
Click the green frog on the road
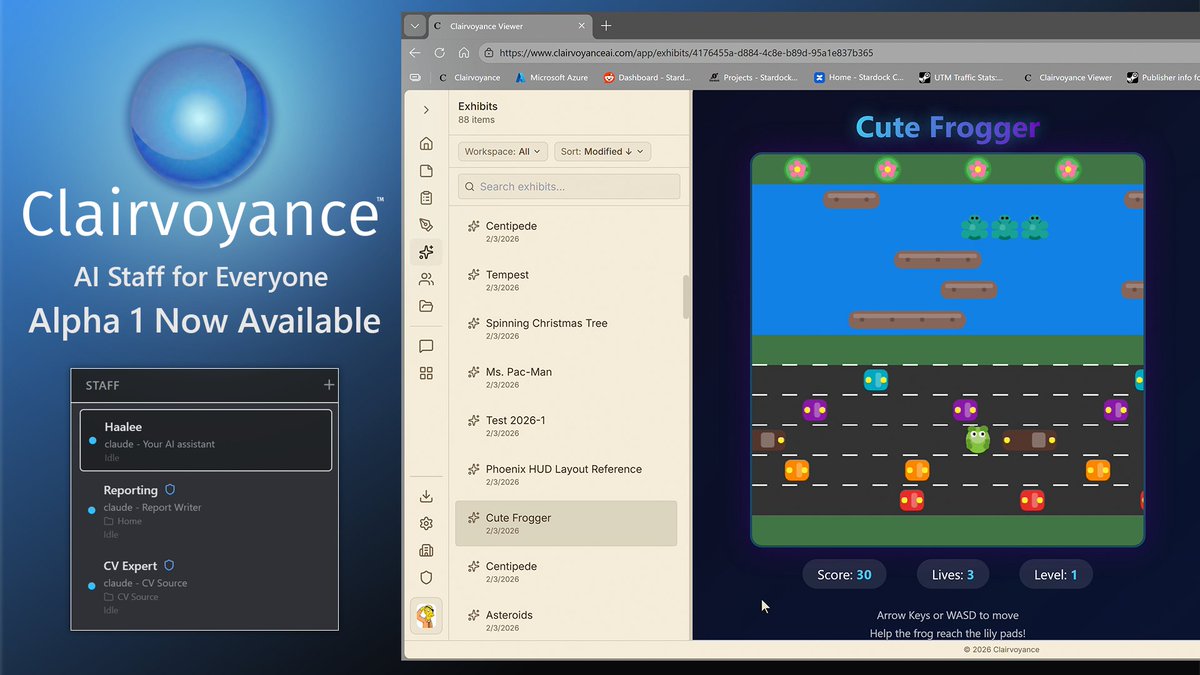[977, 439]
